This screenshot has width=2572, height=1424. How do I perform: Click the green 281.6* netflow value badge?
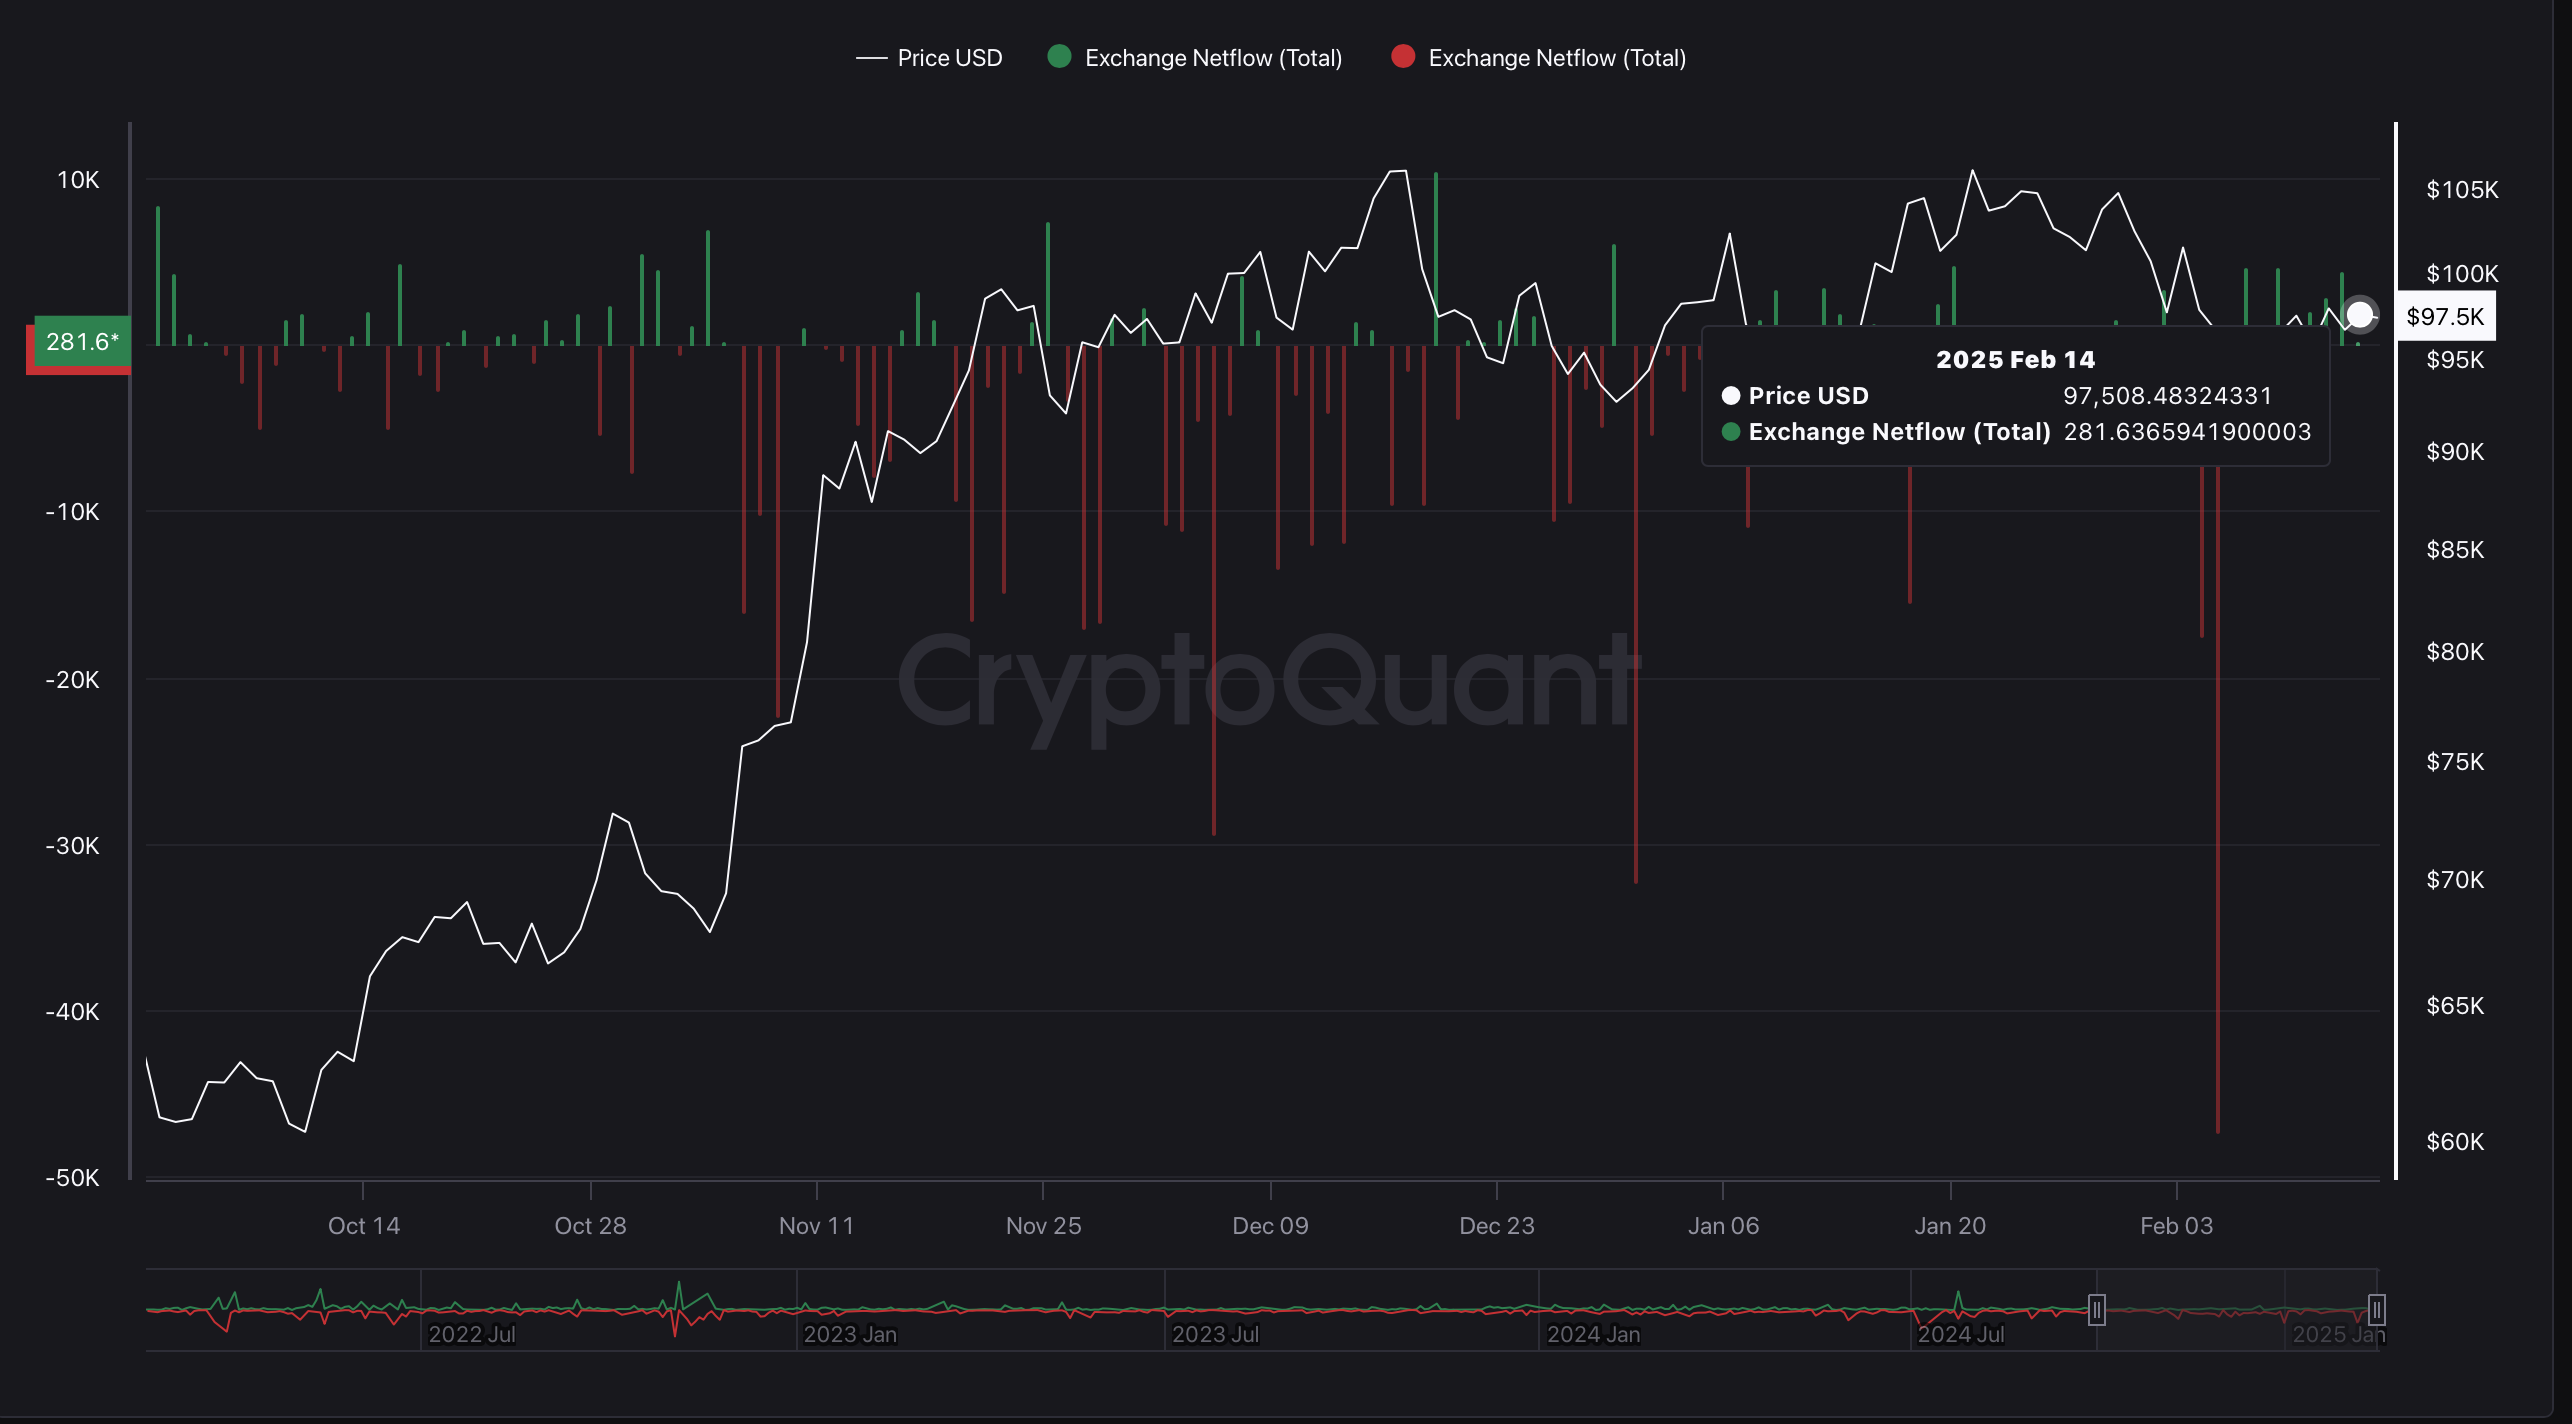(x=83, y=342)
